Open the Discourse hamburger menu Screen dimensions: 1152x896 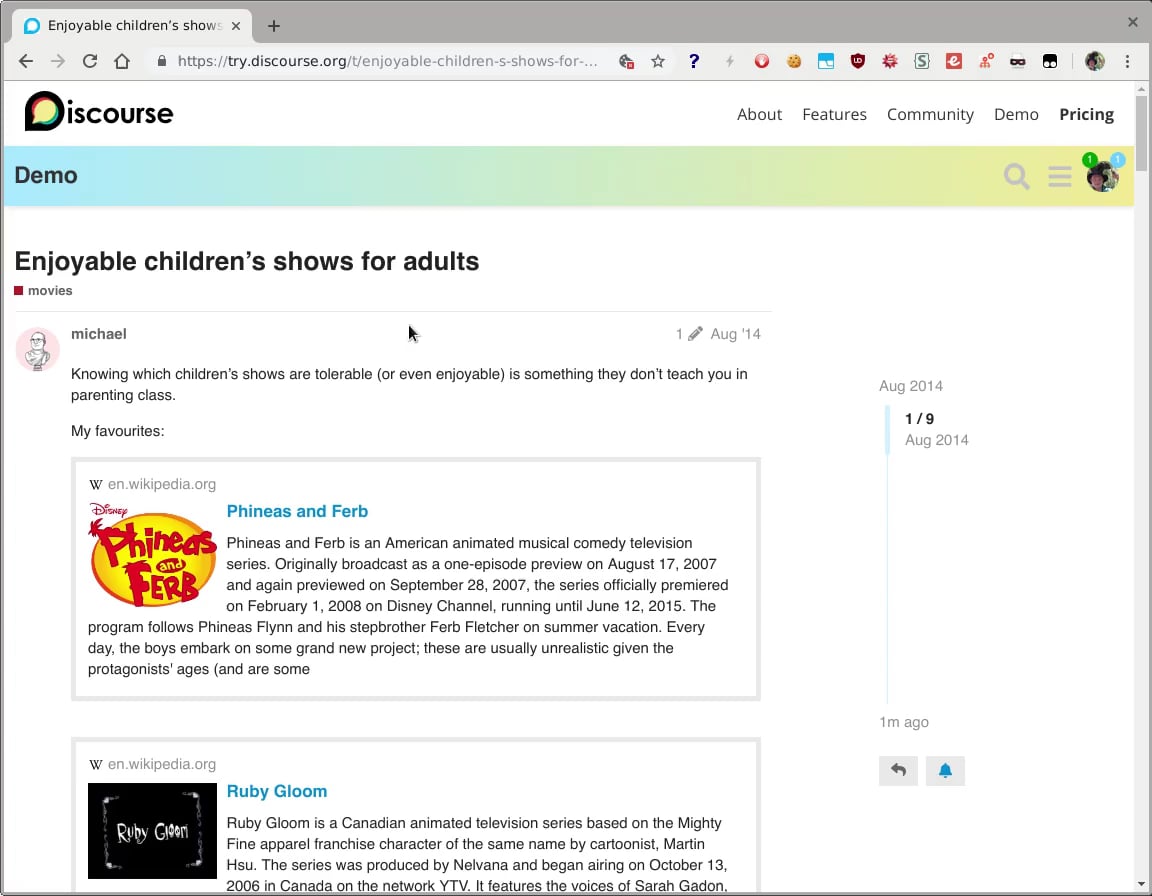pyautogui.click(x=1059, y=176)
